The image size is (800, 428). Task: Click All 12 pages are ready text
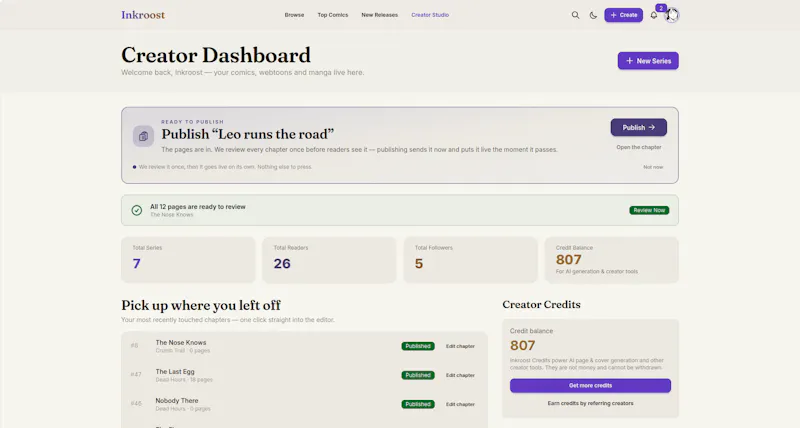197,207
